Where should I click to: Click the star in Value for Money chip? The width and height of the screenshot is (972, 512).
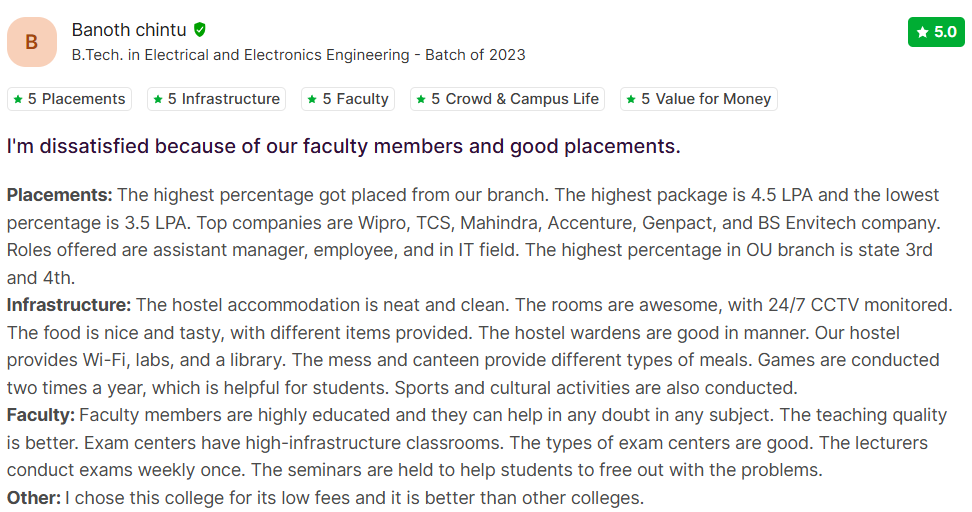coord(632,99)
